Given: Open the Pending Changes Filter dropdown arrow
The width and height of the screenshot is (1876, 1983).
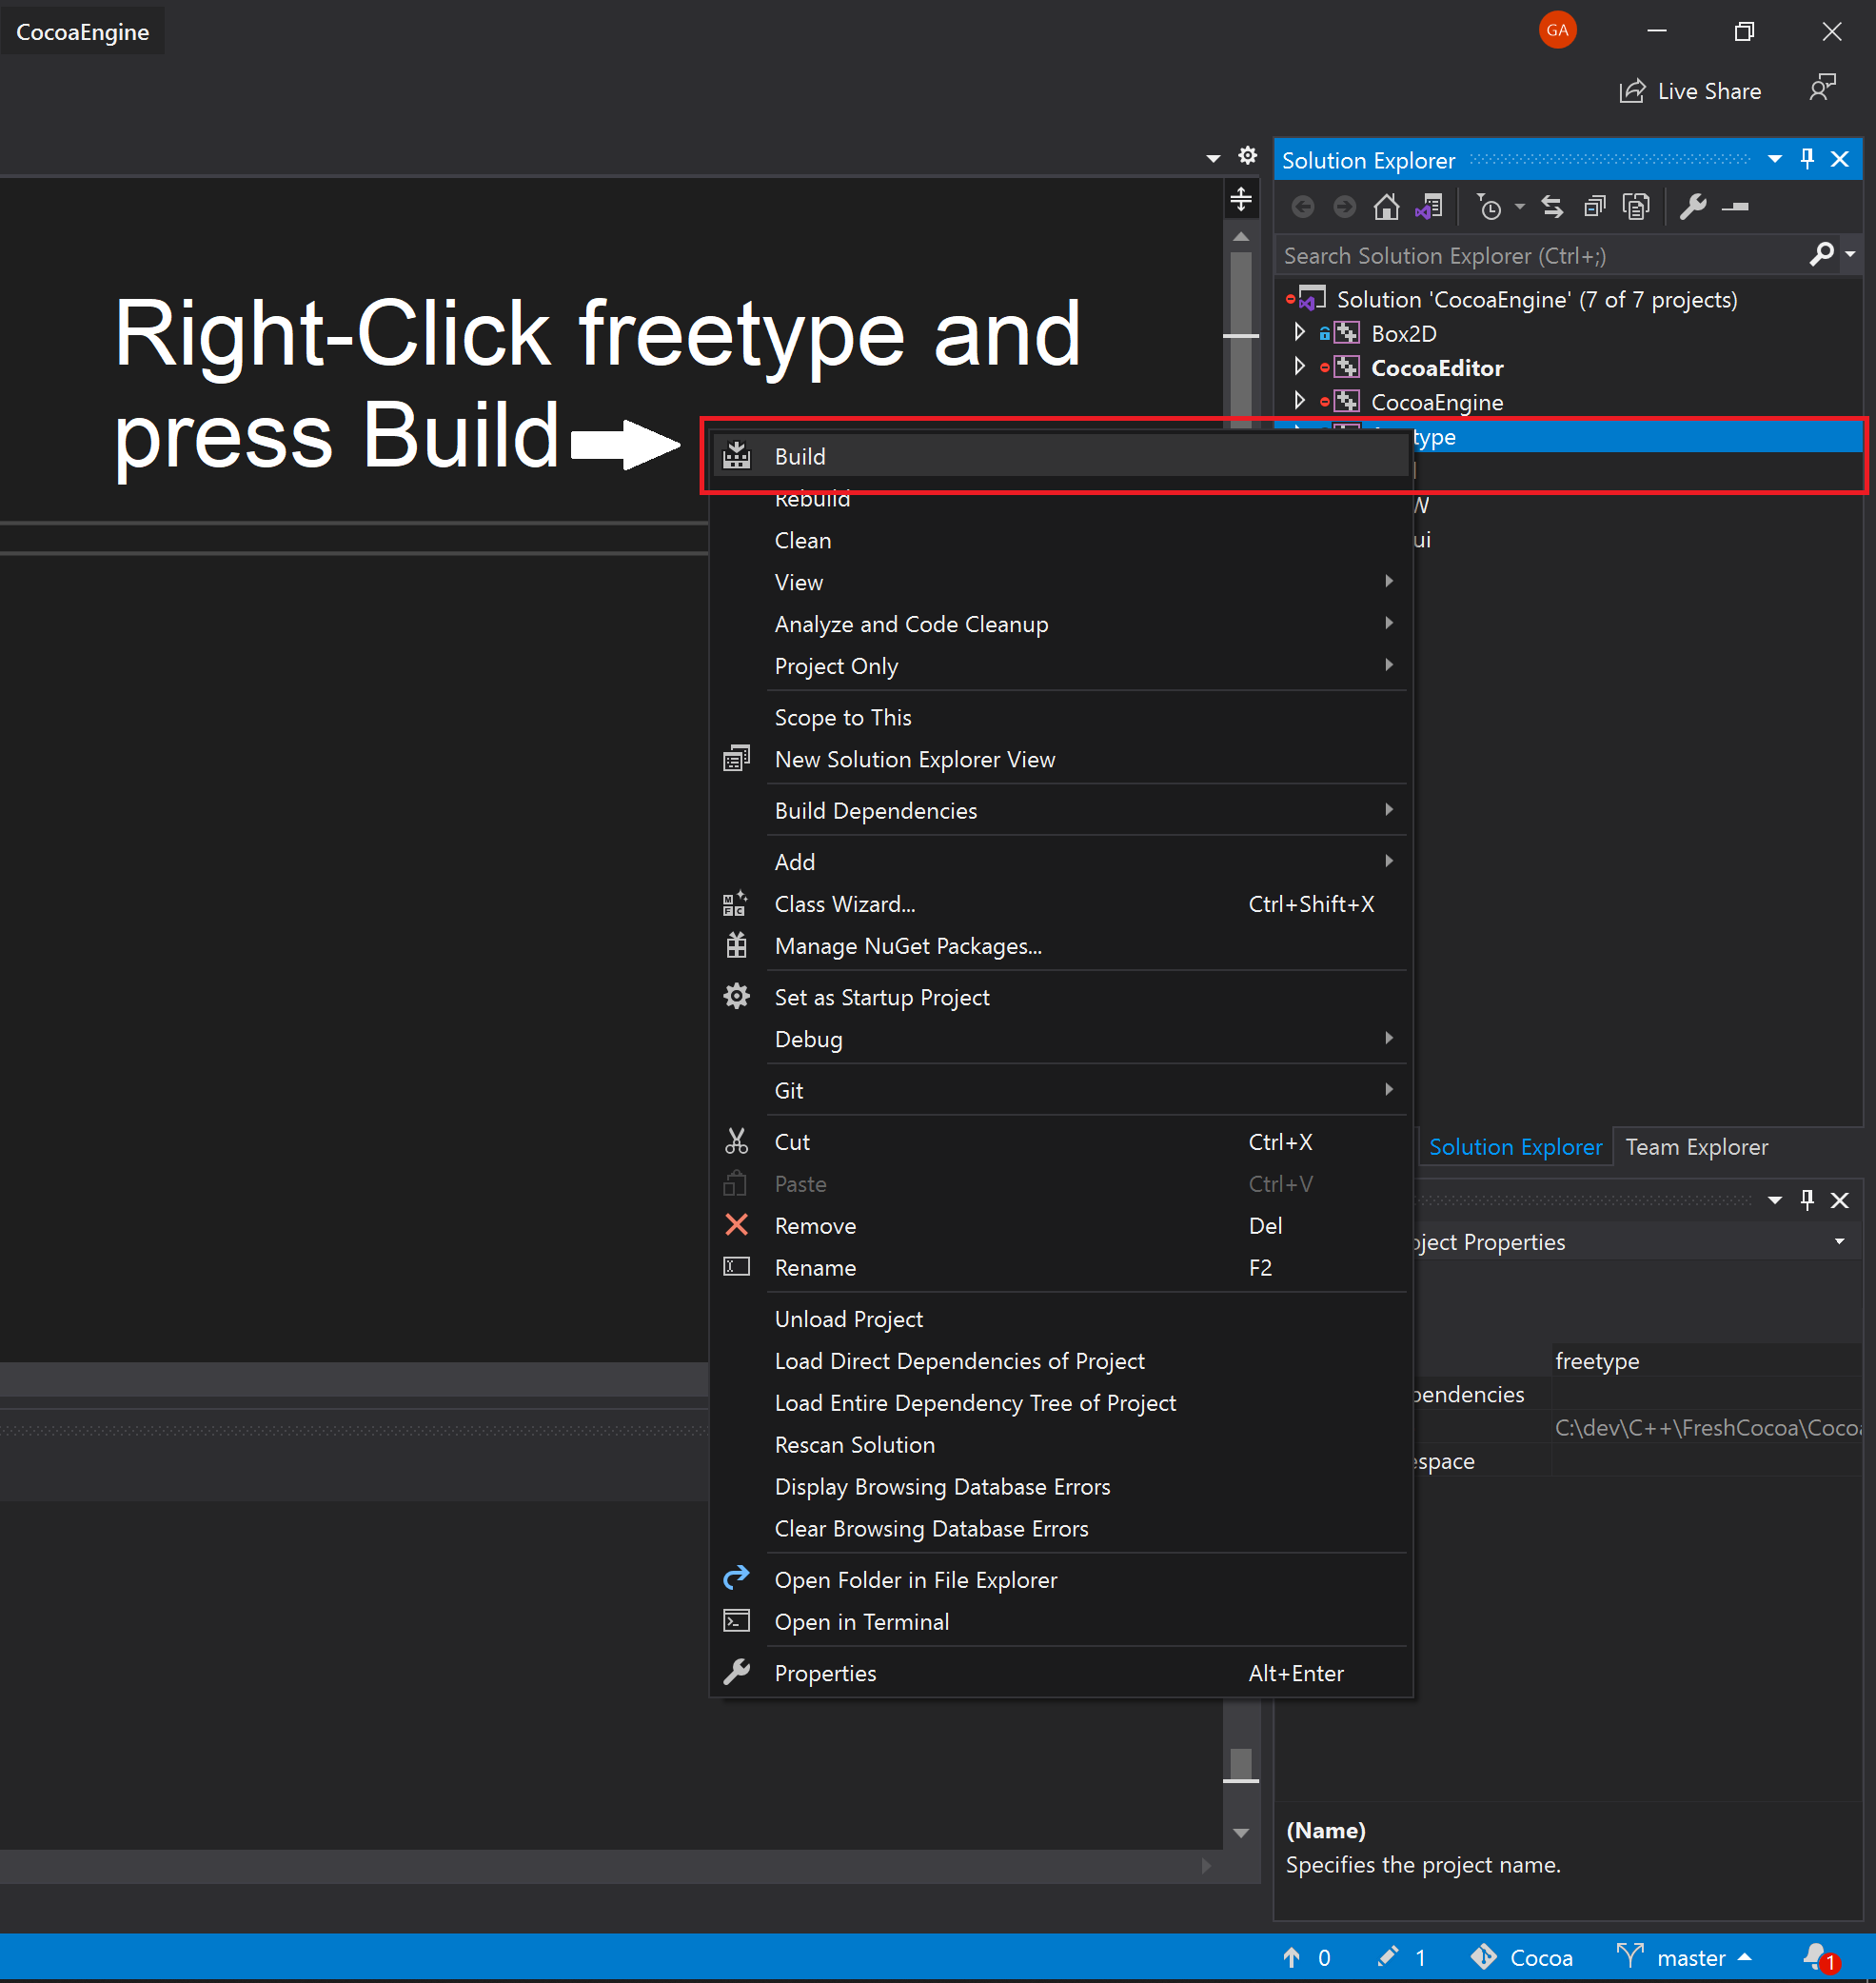Looking at the screenshot, I should tap(1520, 207).
